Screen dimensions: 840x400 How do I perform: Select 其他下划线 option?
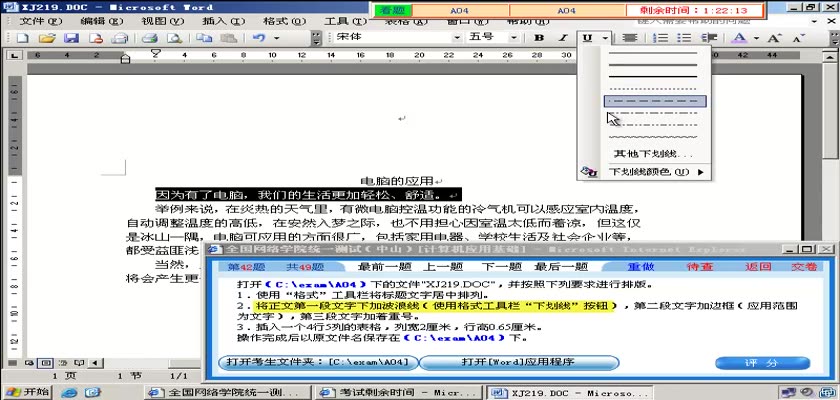655,154
